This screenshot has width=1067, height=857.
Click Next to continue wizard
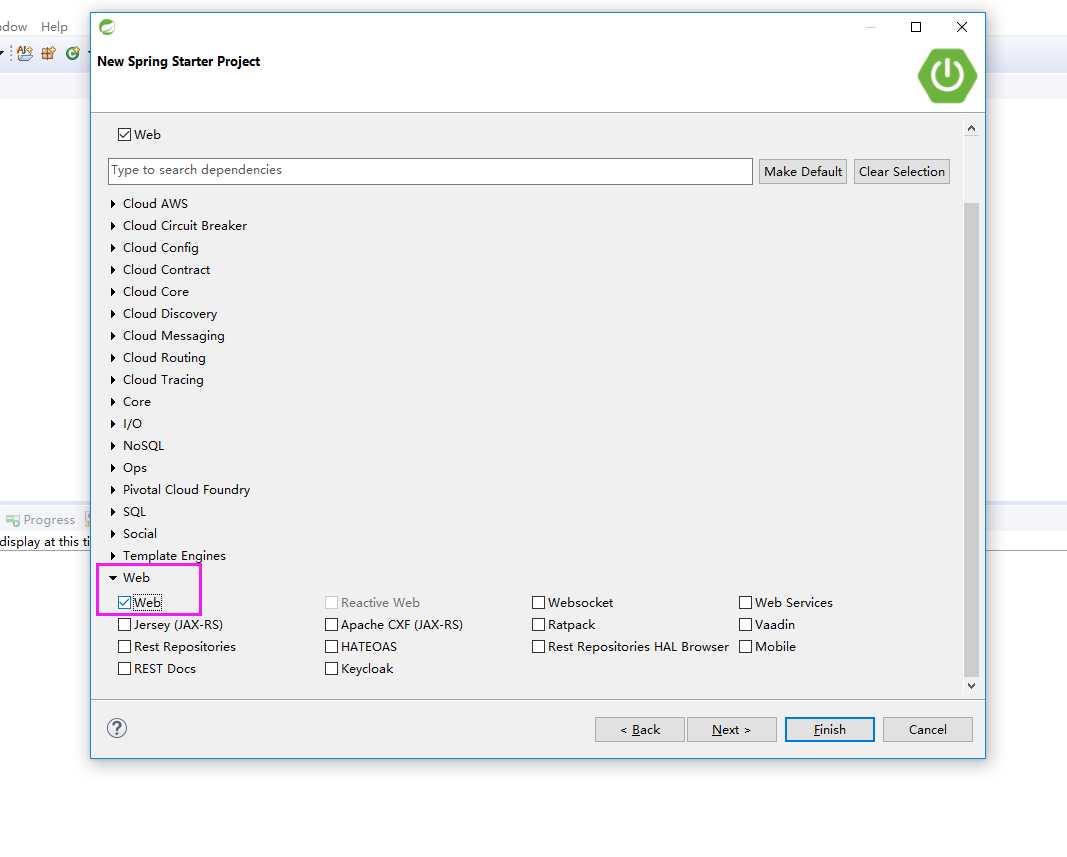click(x=732, y=730)
